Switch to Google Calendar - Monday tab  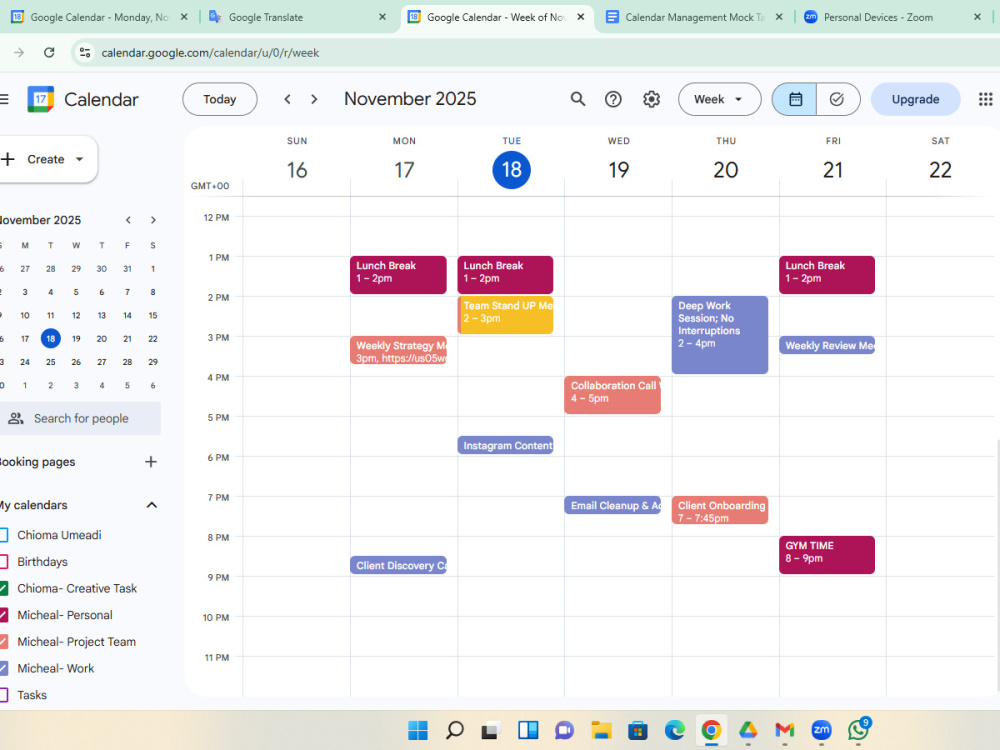pyautogui.click(x=99, y=17)
